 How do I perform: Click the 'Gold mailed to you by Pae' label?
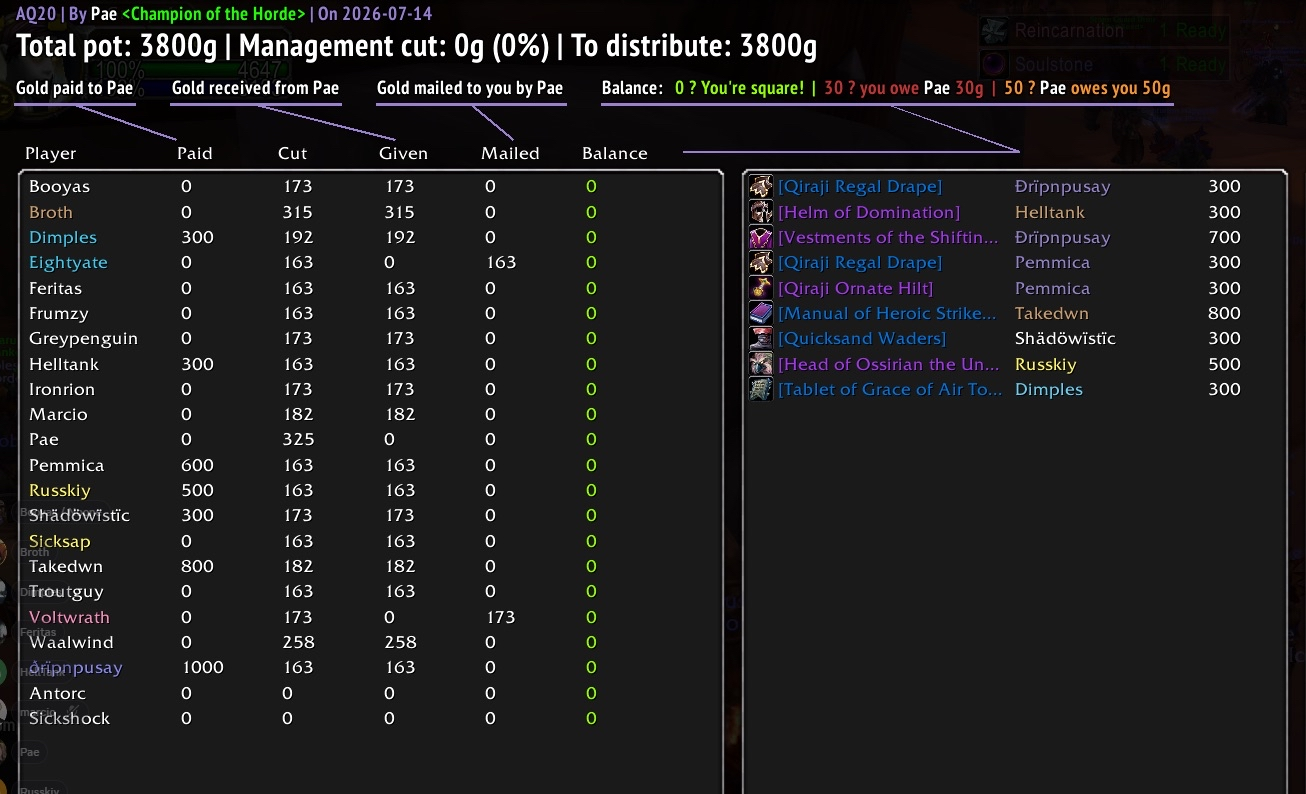coord(470,88)
